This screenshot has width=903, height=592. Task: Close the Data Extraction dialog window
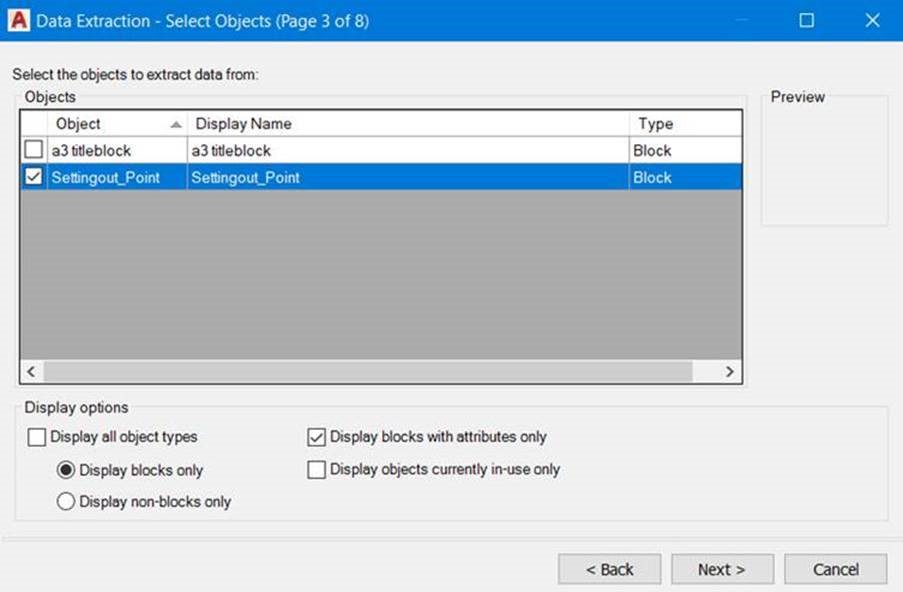[x=872, y=21]
